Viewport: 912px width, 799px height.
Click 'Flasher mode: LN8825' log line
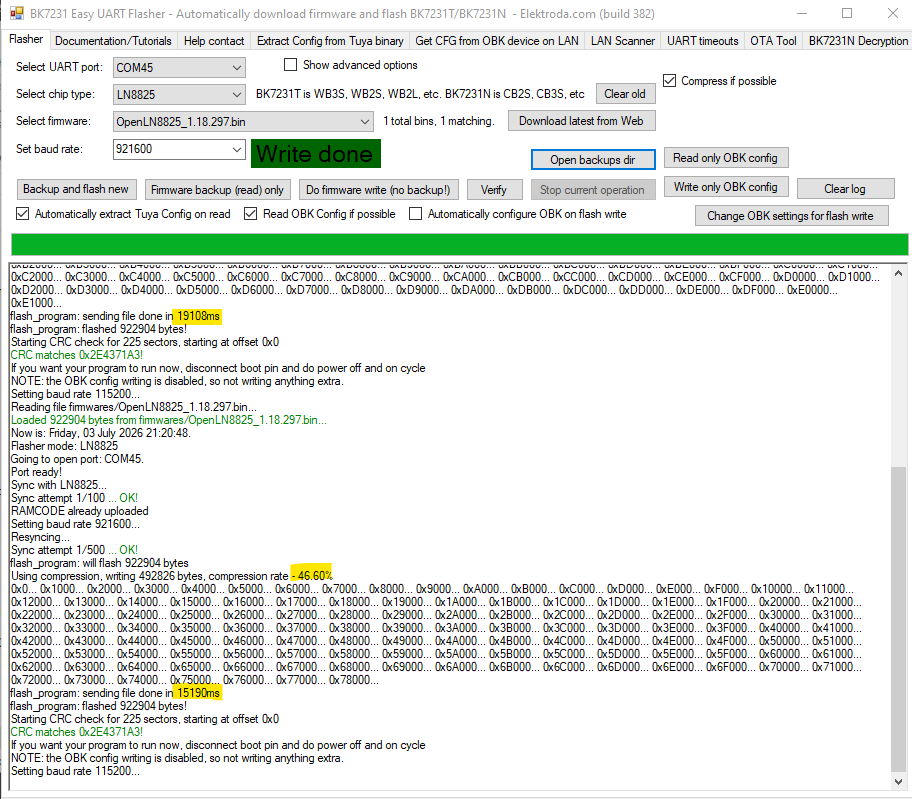(64, 446)
